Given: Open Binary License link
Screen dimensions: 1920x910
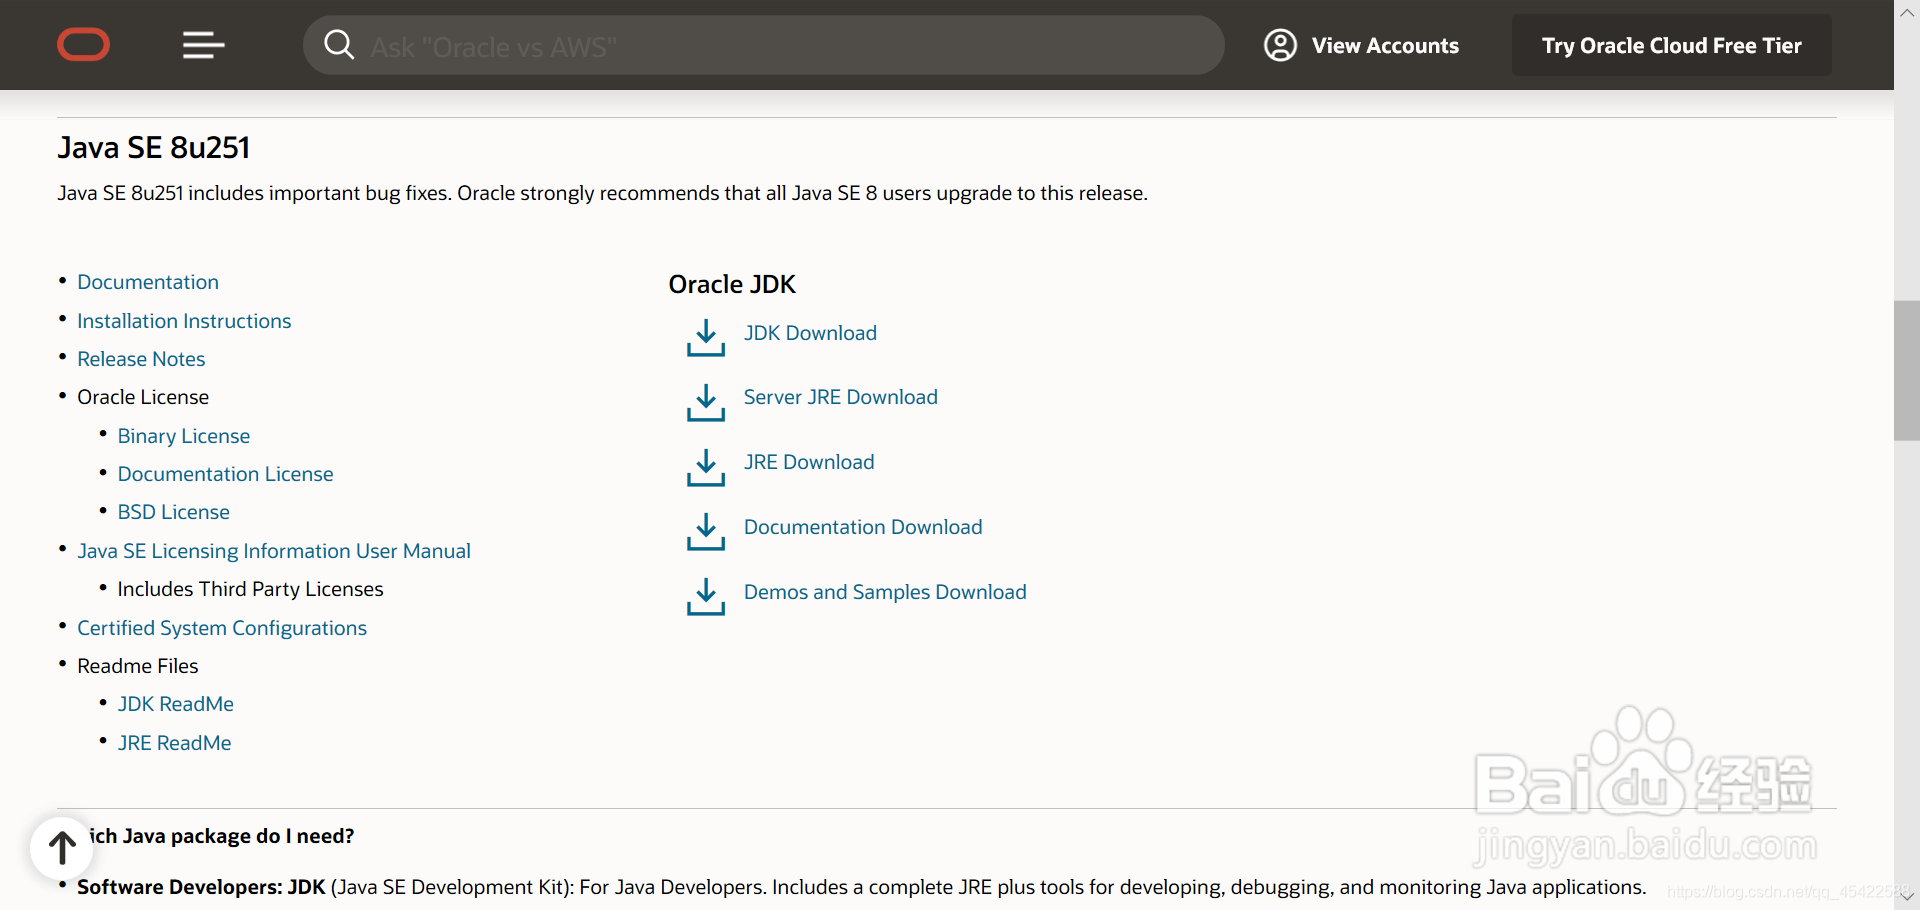Looking at the screenshot, I should [184, 436].
